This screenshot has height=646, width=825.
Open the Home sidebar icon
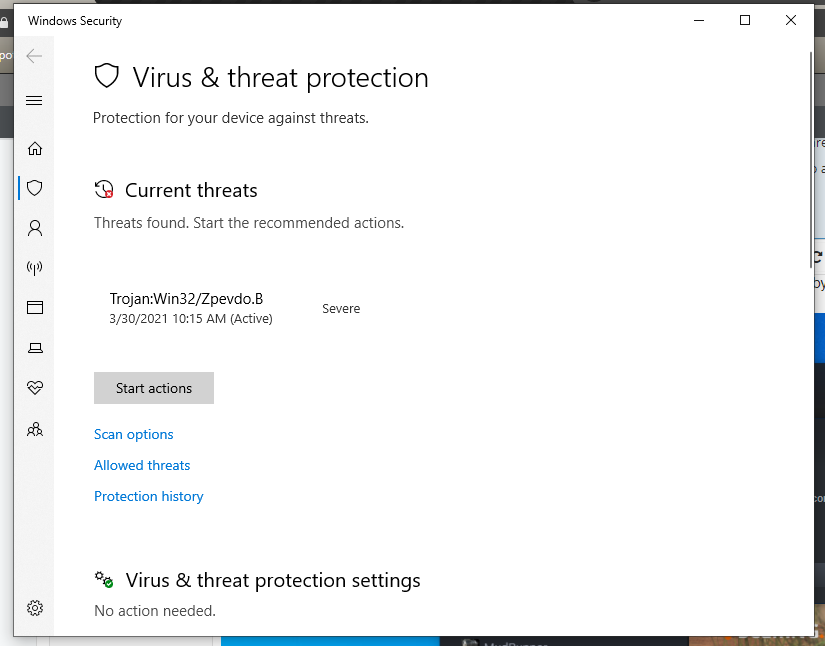pos(35,149)
